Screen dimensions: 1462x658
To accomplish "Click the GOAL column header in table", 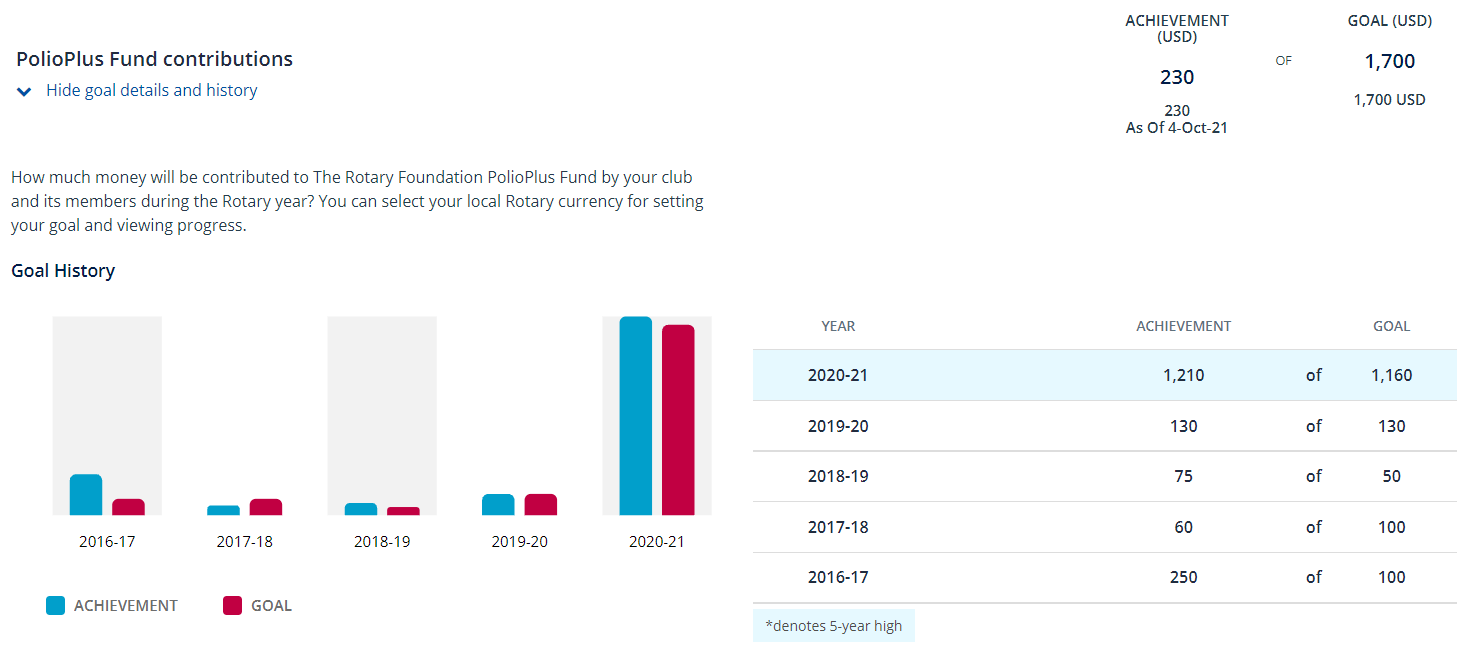I will coord(1391,326).
